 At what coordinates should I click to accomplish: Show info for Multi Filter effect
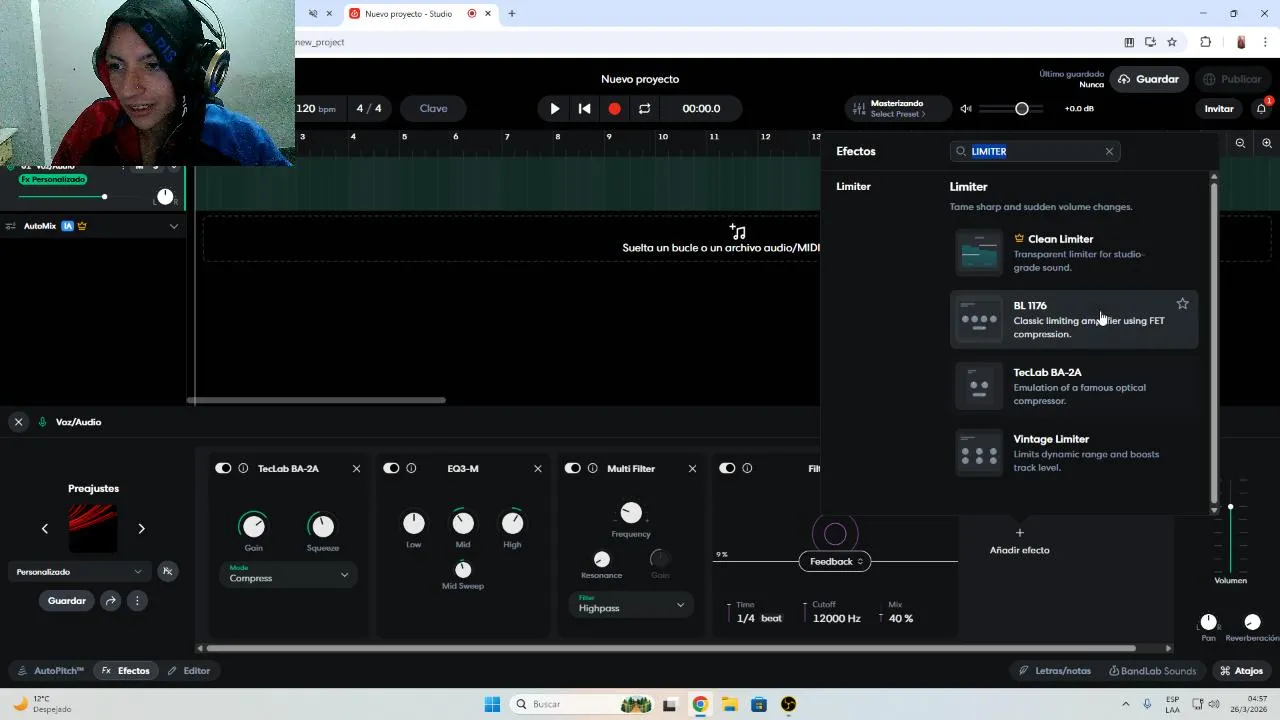click(593, 468)
